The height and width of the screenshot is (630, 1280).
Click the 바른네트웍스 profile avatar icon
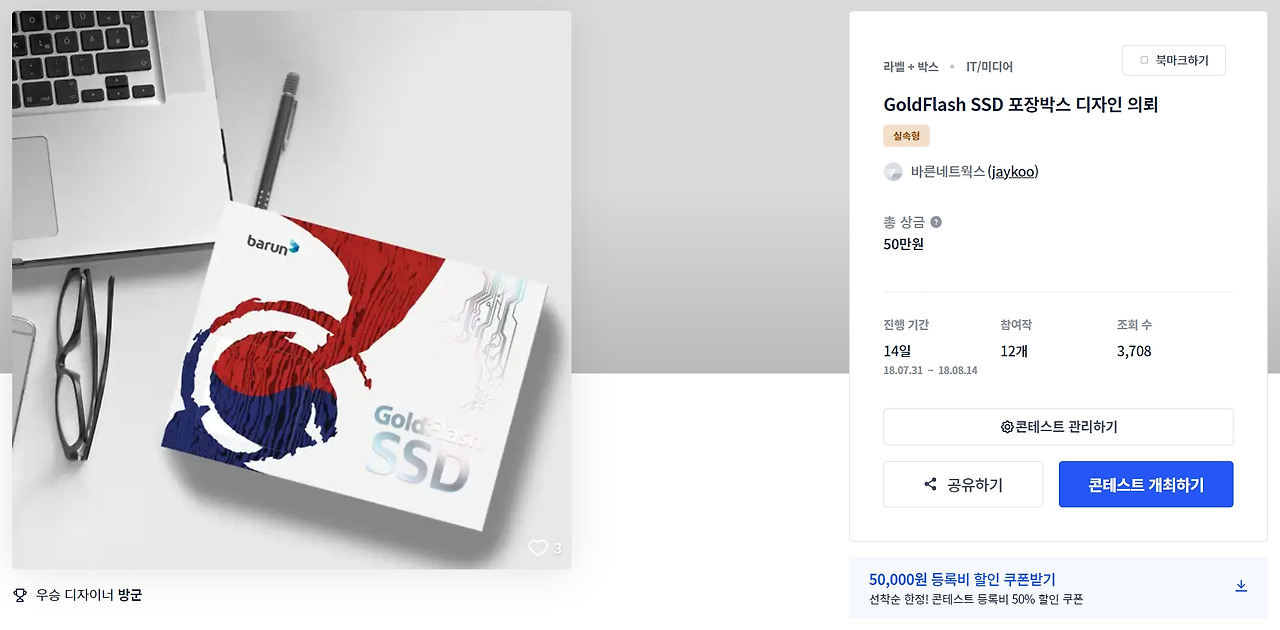[893, 172]
